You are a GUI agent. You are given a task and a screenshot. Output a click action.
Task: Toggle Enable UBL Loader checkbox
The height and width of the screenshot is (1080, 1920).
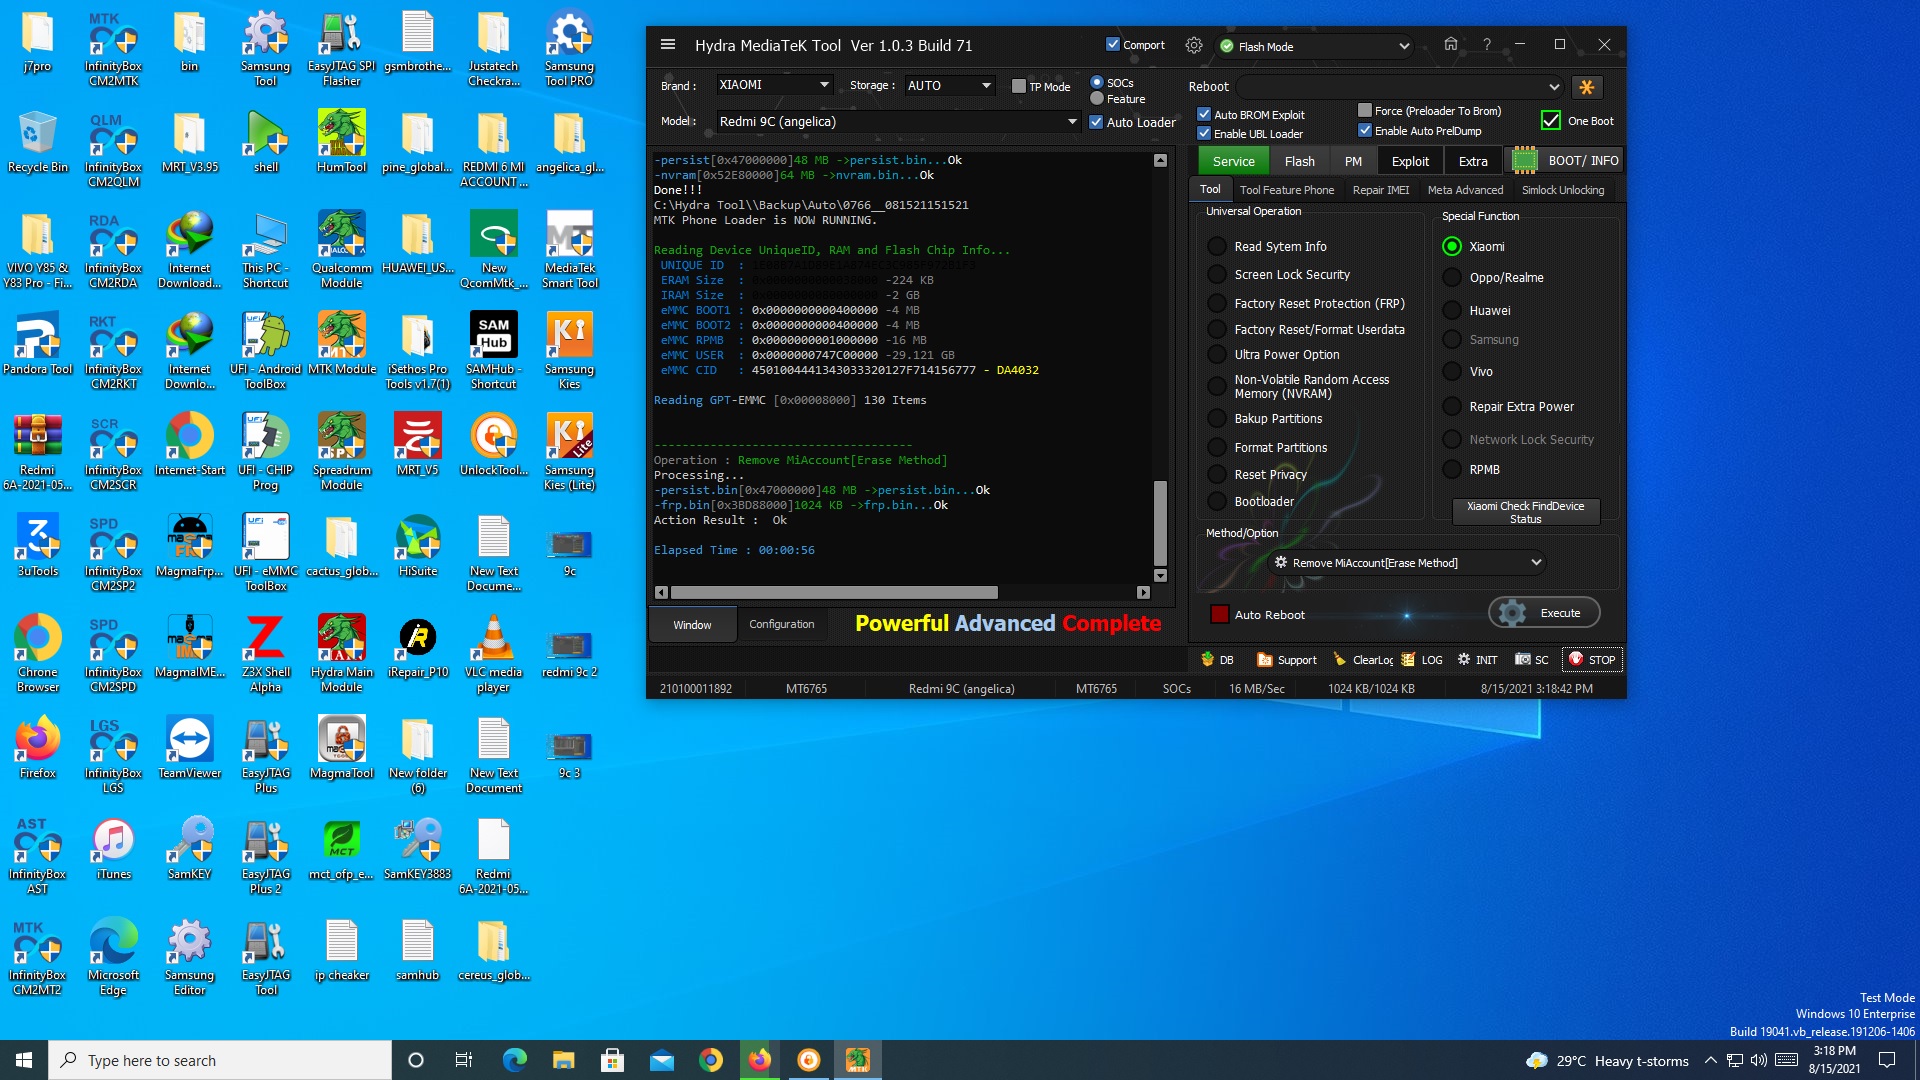pyautogui.click(x=1204, y=133)
